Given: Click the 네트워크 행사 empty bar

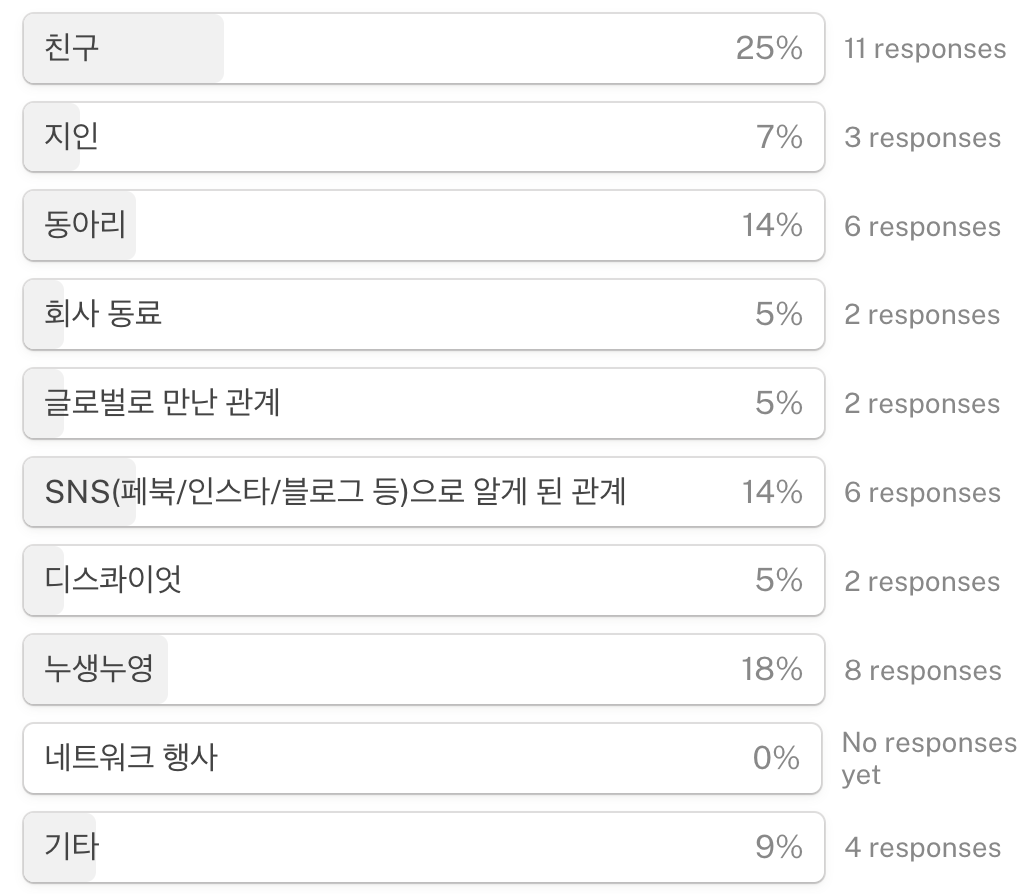Looking at the screenshot, I should [x=423, y=758].
